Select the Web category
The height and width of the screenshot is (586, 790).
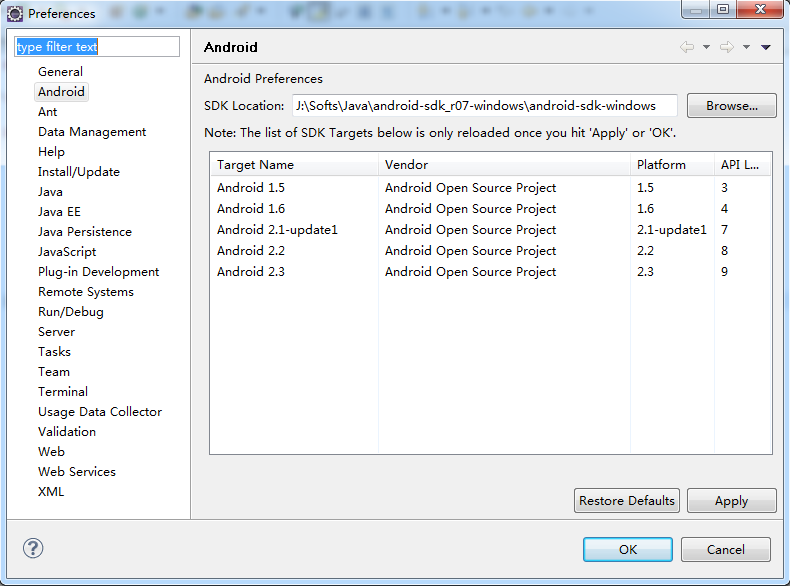coord(51,451)
